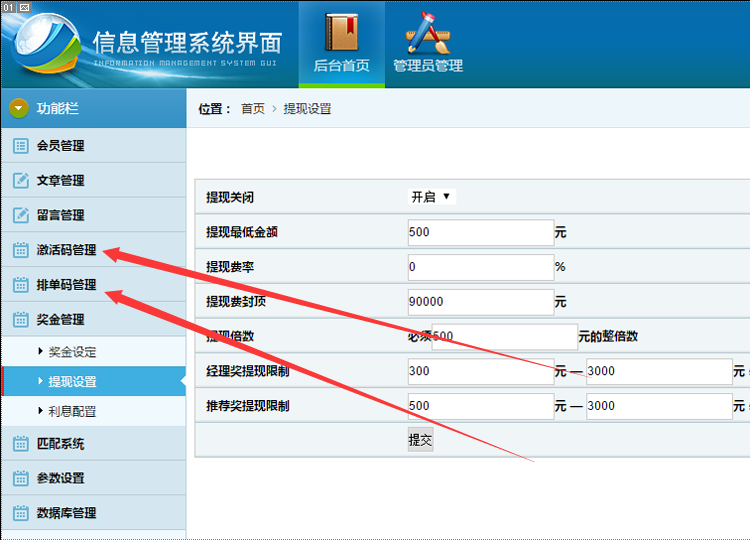The image size is (750, 540).
Task: Click the 提现费封顶 input field
Action: click(x=481, y=302)
